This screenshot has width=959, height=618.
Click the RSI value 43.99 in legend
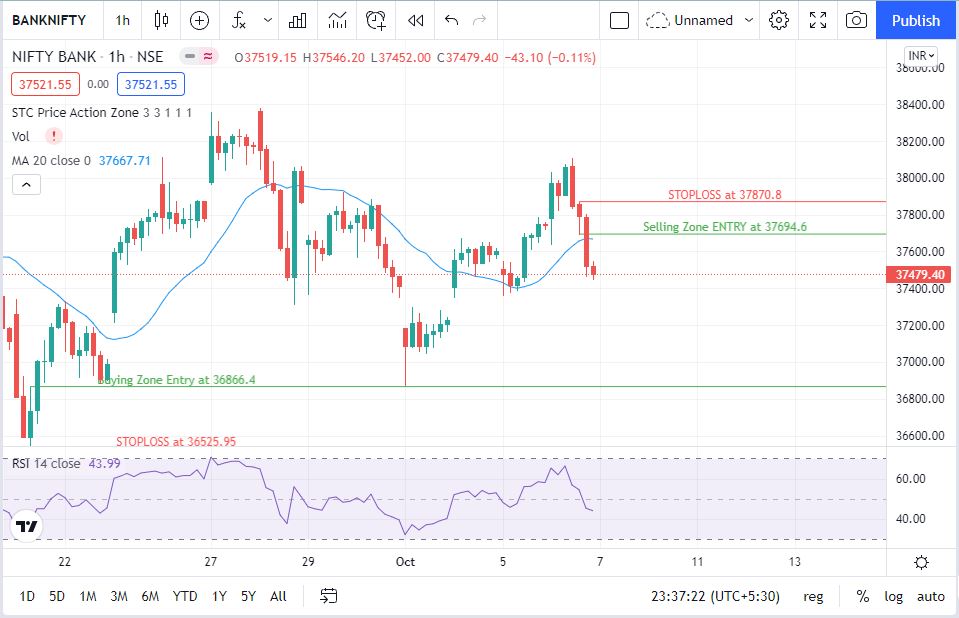[x=105, y=464]
